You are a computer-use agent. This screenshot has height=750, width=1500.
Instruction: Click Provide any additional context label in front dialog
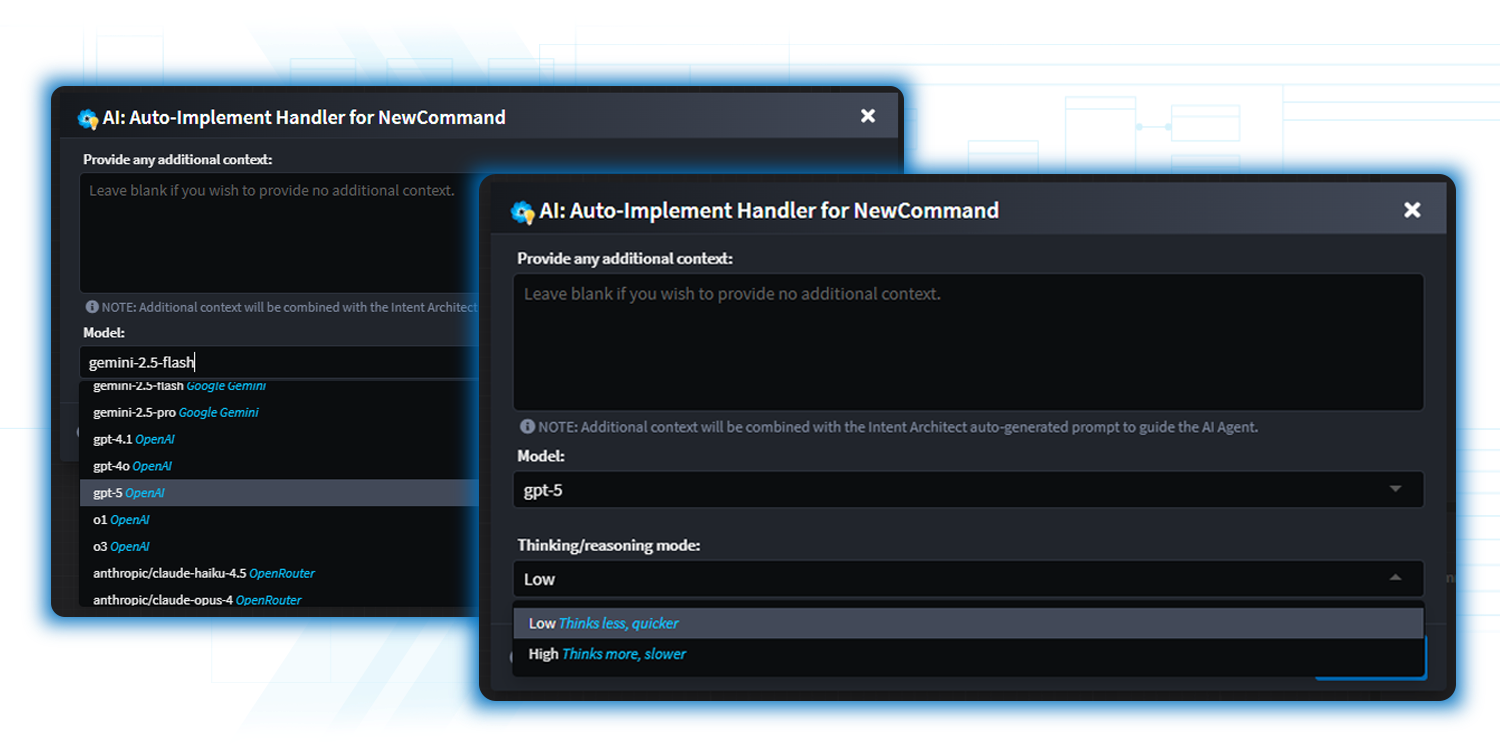(x=625, y=259)
